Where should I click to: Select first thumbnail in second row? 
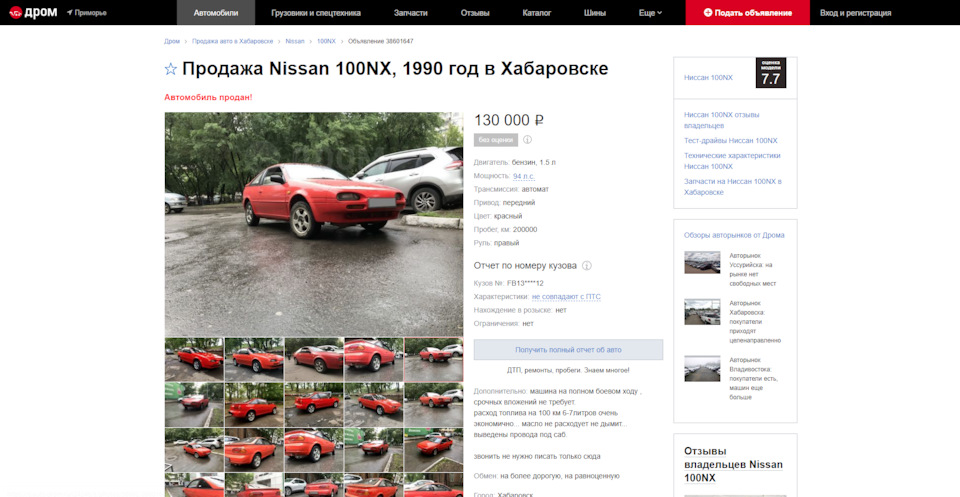pos(194,405)
